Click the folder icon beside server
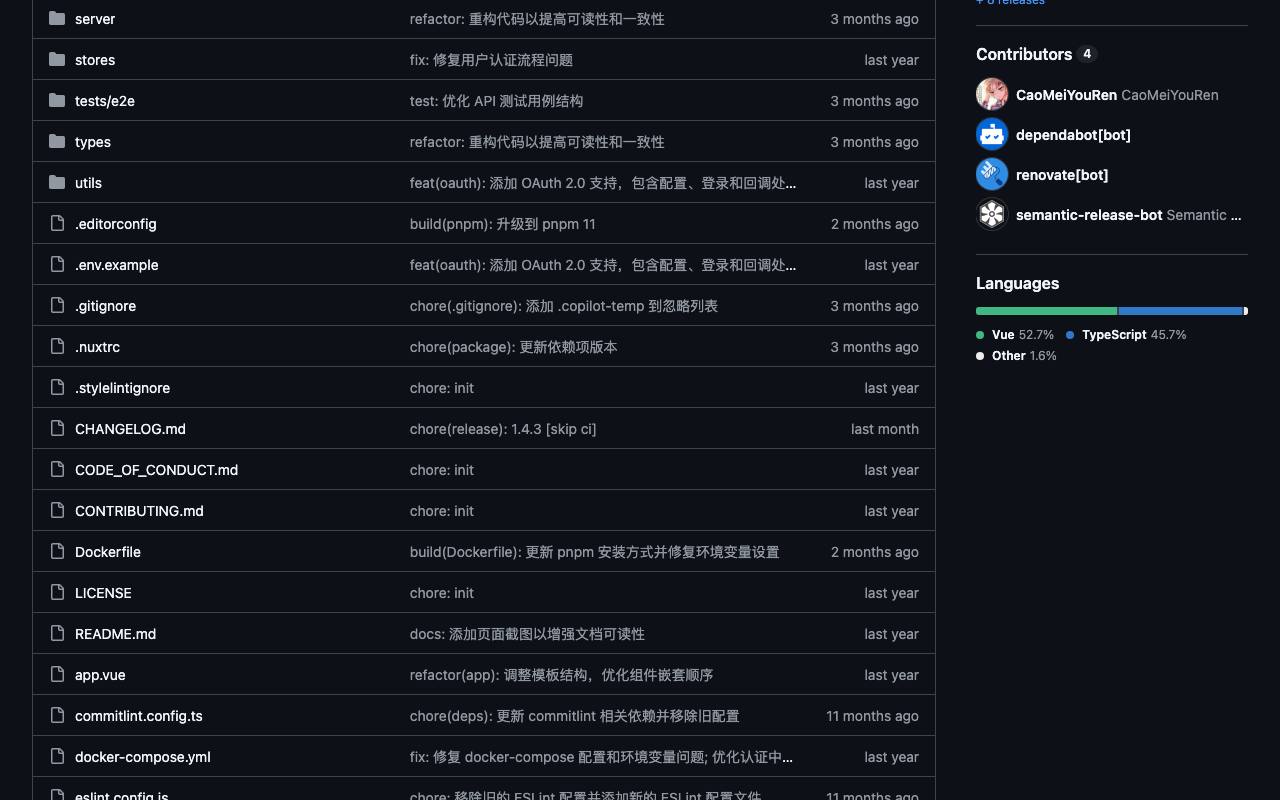Image resolution: width=1280 pixels, height=800 pixels. [57, 19]
